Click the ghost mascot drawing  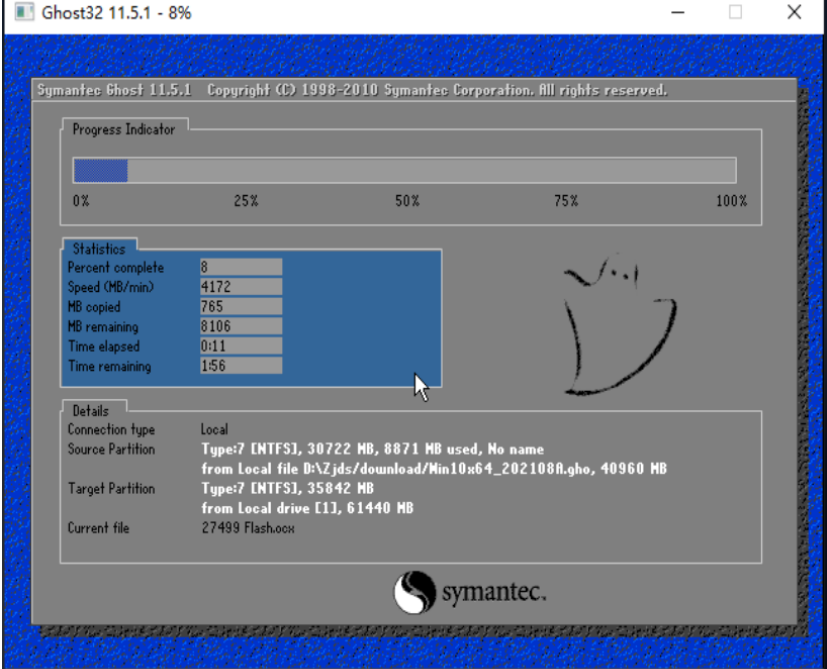point(619,324)
